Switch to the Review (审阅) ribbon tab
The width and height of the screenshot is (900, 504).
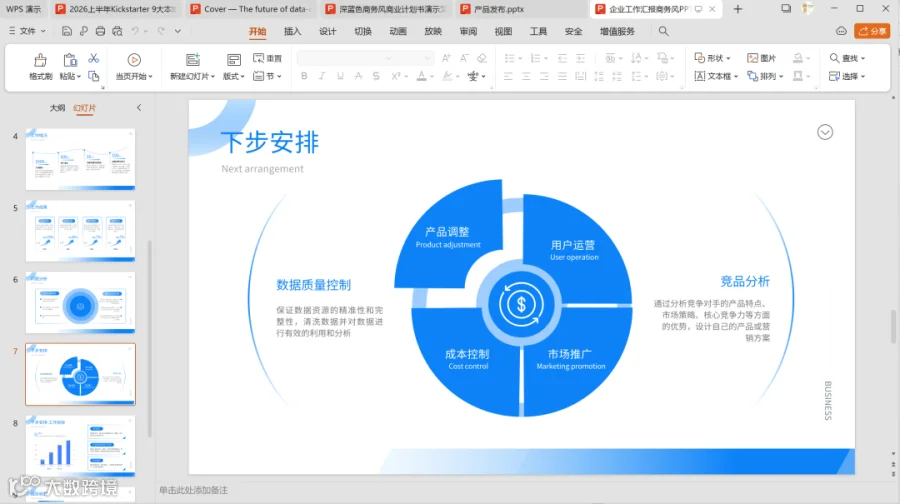[x=468, y=31]
